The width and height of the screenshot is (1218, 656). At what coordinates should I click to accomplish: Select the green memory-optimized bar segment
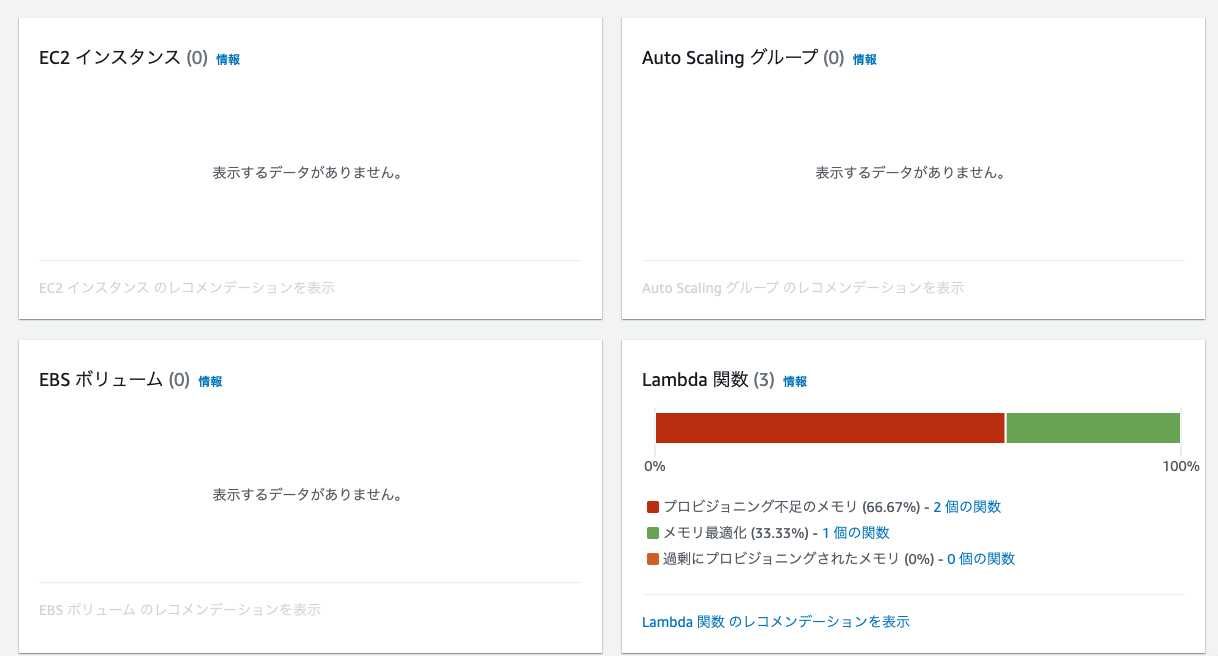pos(1093,427)
